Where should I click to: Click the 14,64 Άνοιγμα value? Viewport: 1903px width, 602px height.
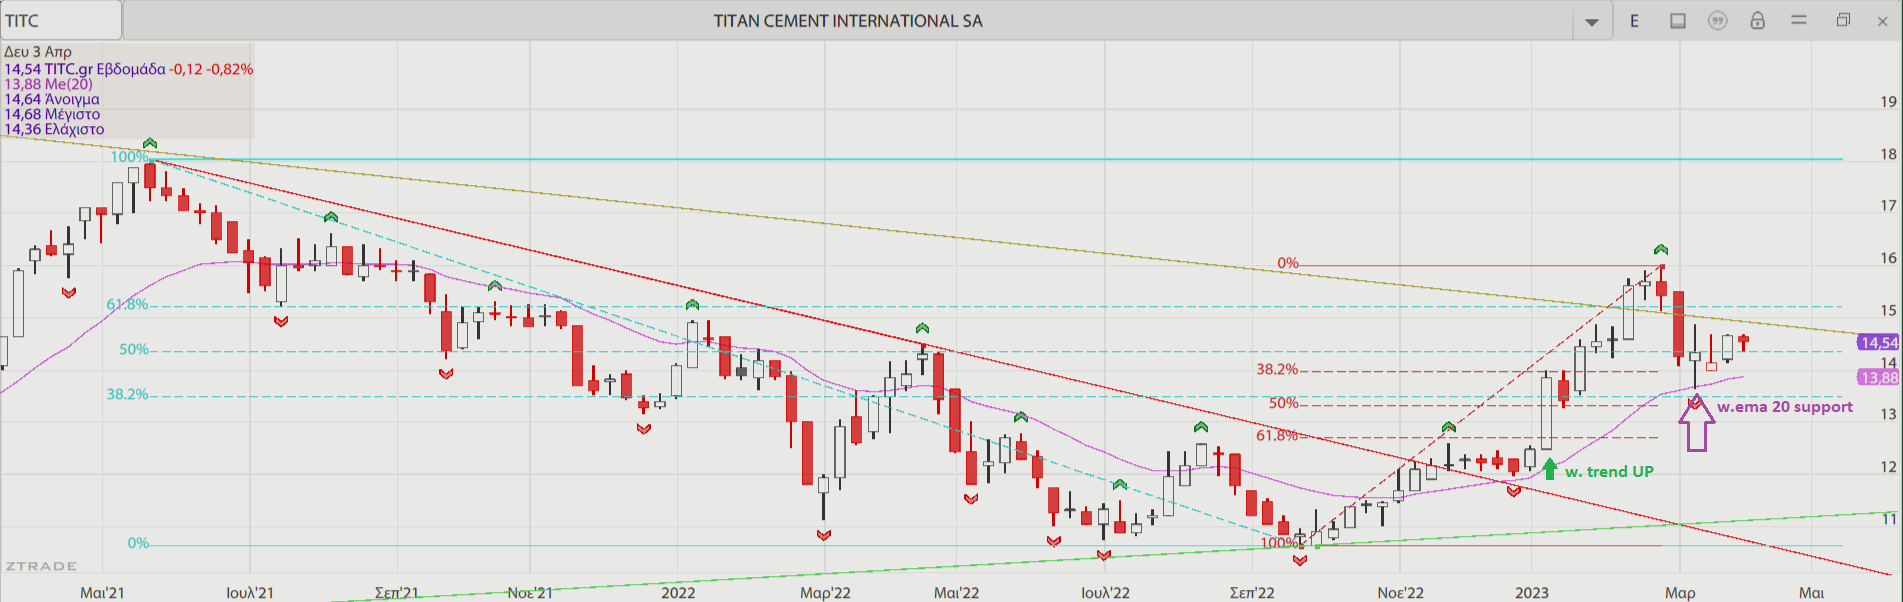pos(52,99)
